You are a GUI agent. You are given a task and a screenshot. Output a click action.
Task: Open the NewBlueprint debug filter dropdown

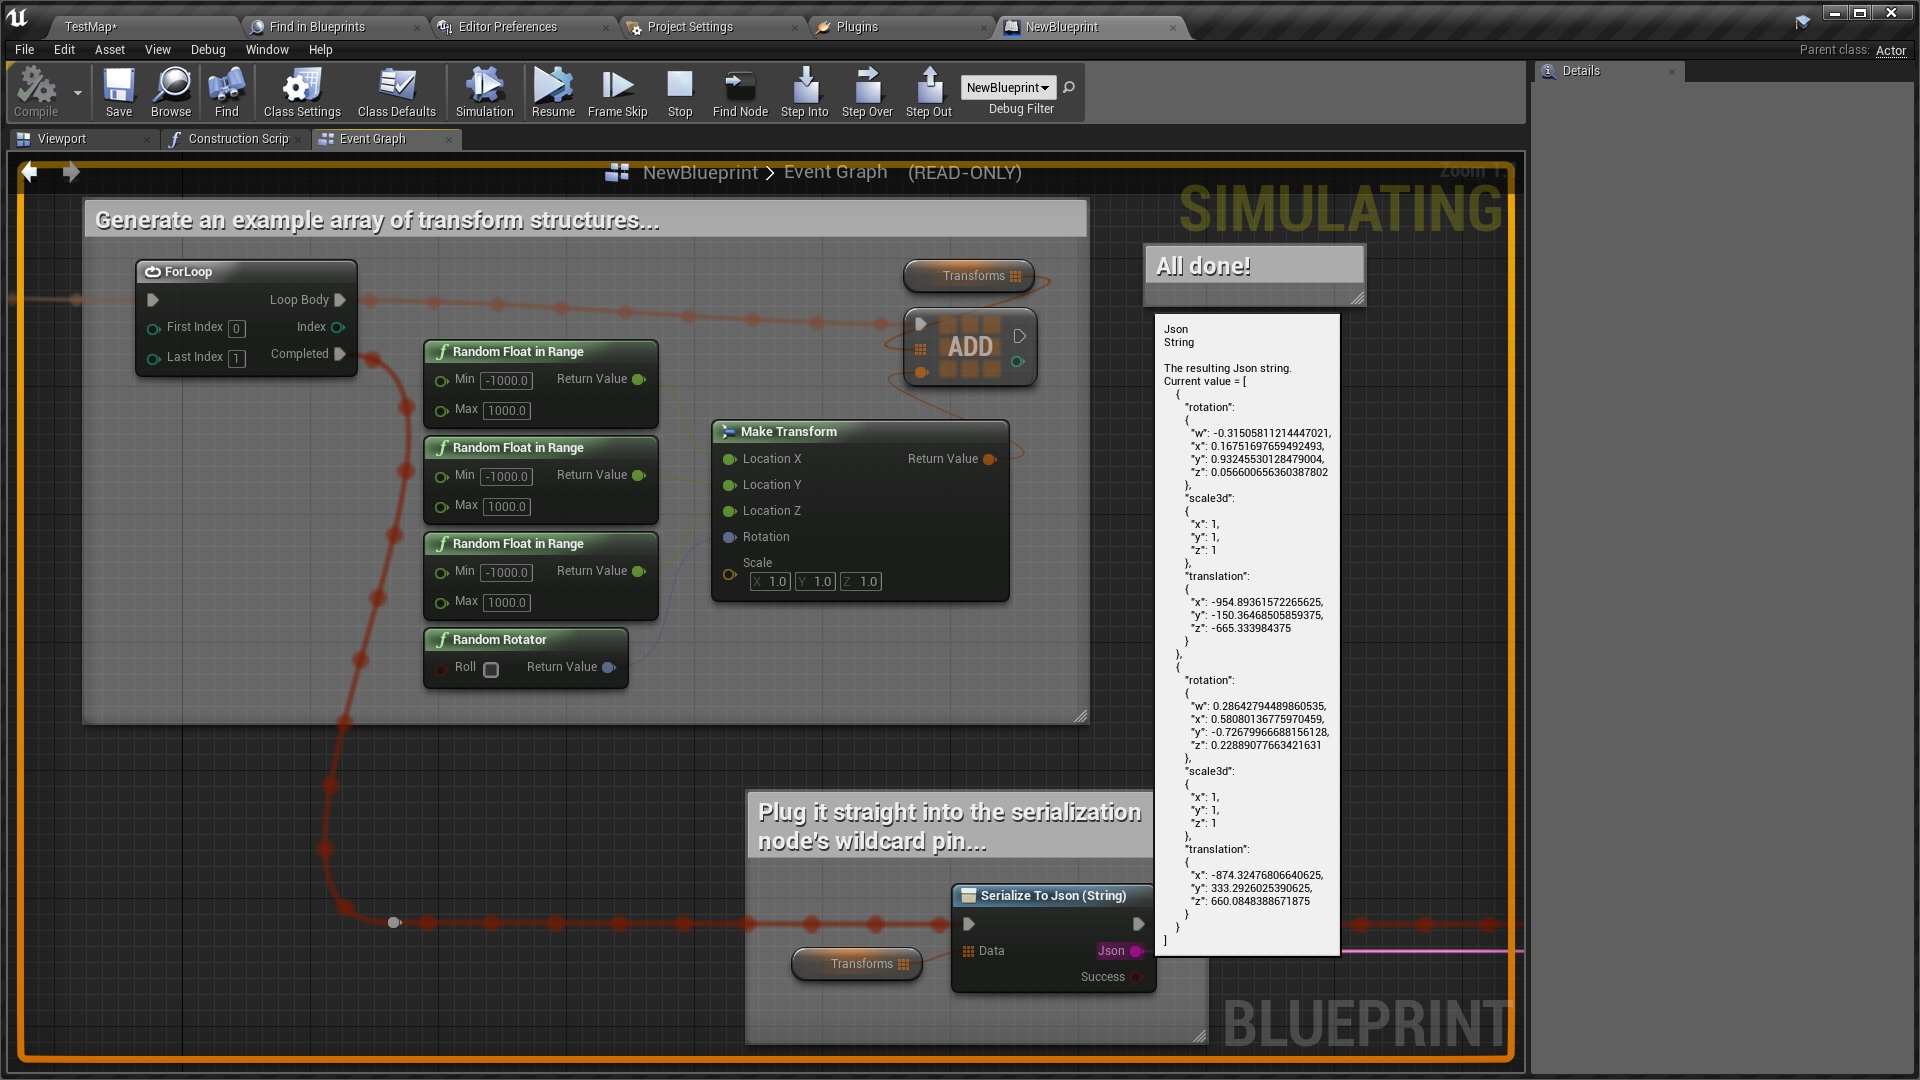(x=1008, y=88)
